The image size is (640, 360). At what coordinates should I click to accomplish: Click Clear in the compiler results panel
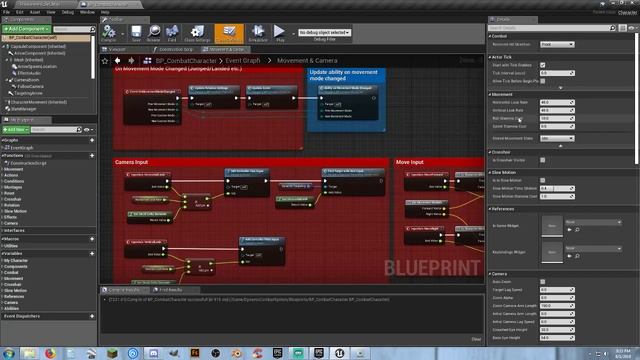click(476, 339)
